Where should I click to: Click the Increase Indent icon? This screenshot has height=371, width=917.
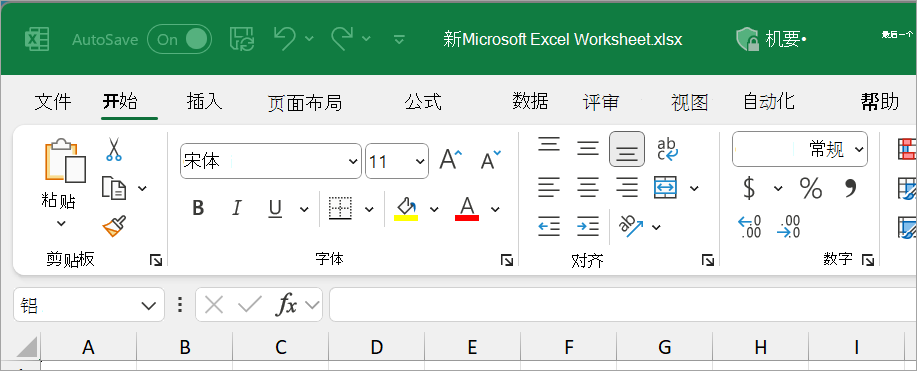(588, 226)
